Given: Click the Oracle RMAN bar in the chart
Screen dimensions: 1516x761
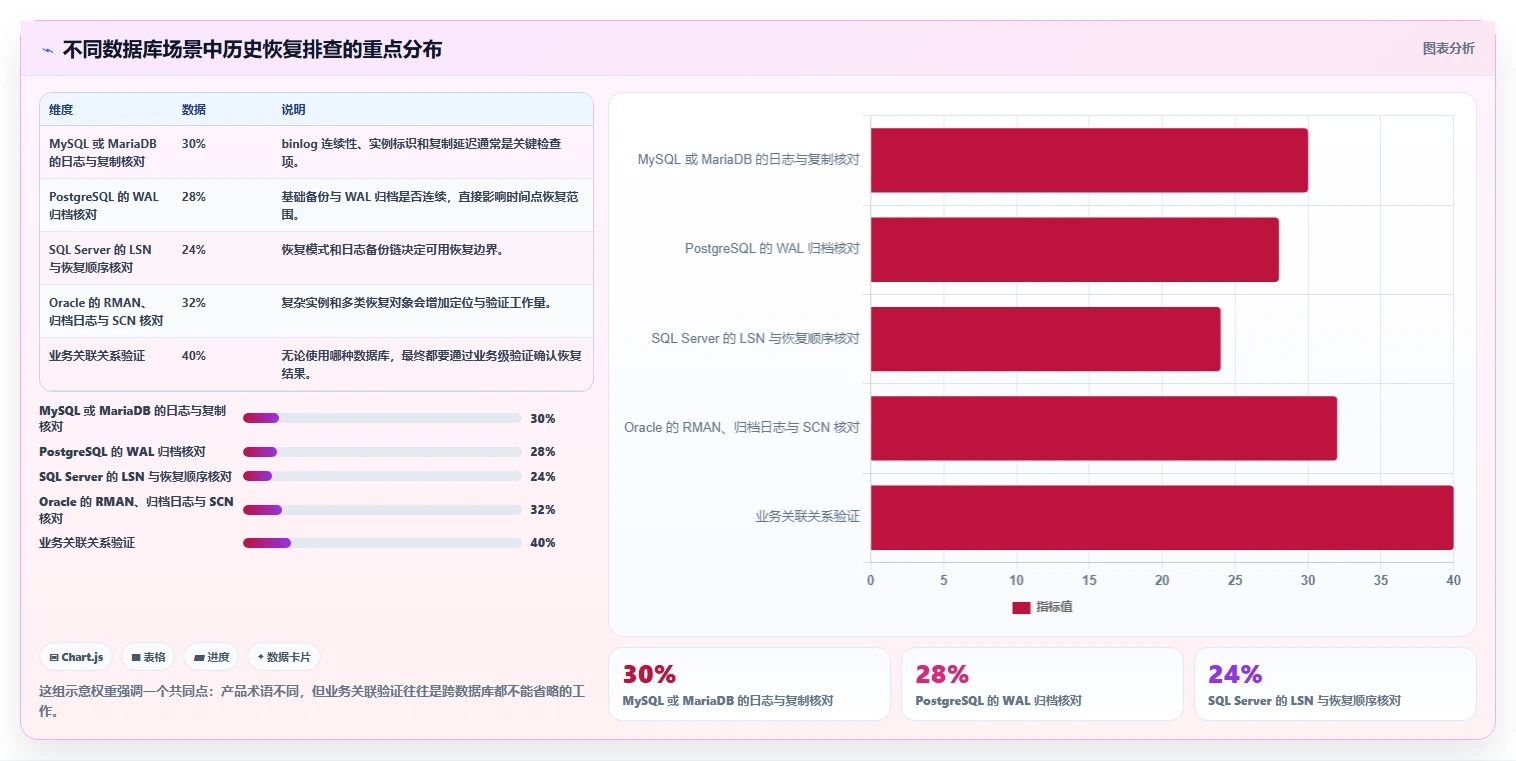Looking at the screenshot, I should (x=1104, y=428).
